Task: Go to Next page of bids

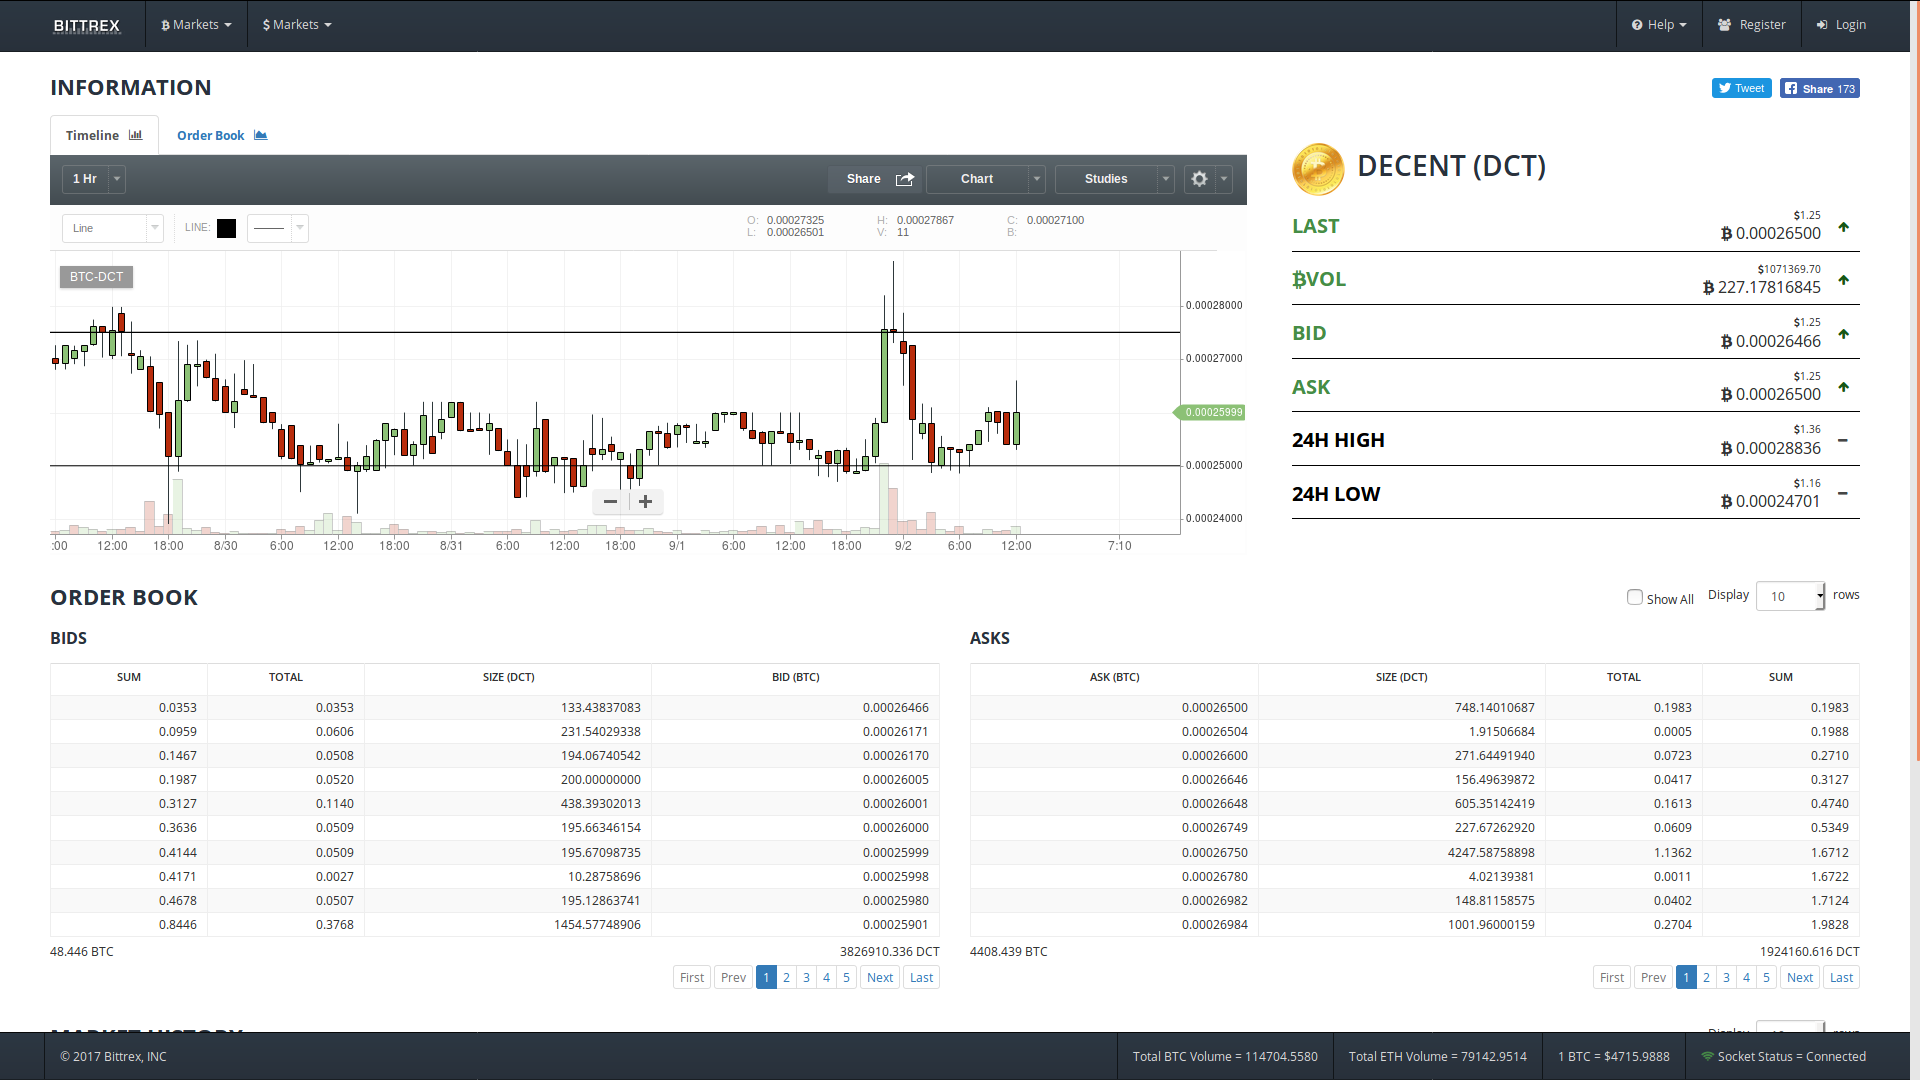Action: click(x=880, y=978)
